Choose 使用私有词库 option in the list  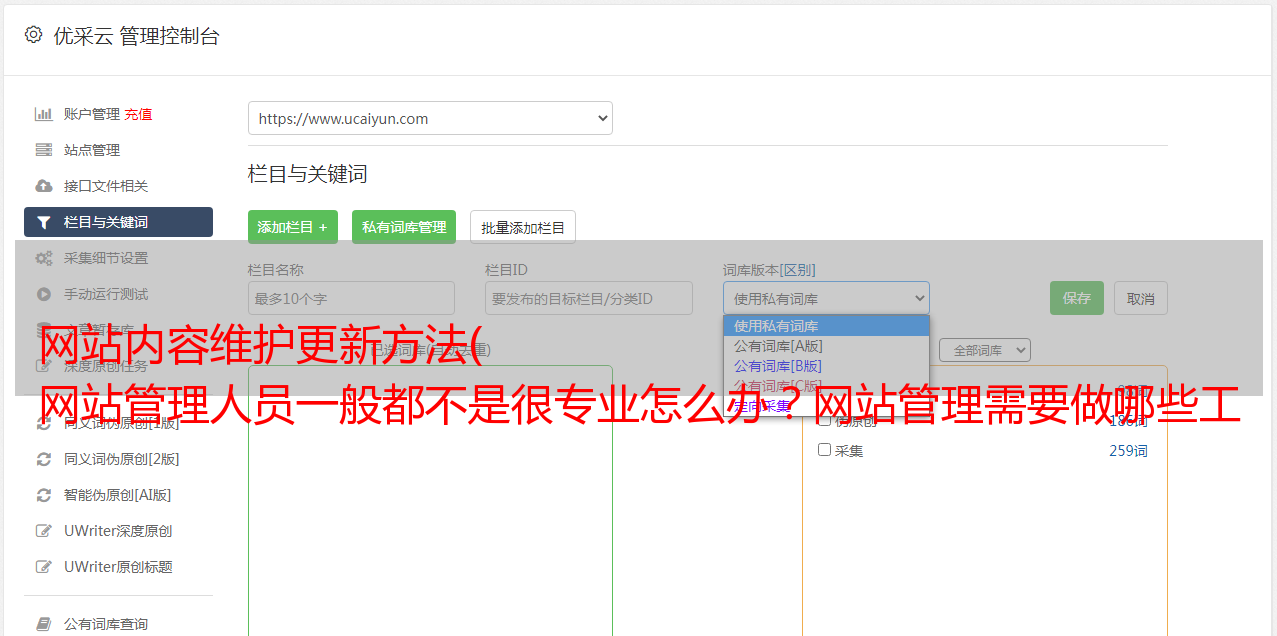click(x=826, y=326)
